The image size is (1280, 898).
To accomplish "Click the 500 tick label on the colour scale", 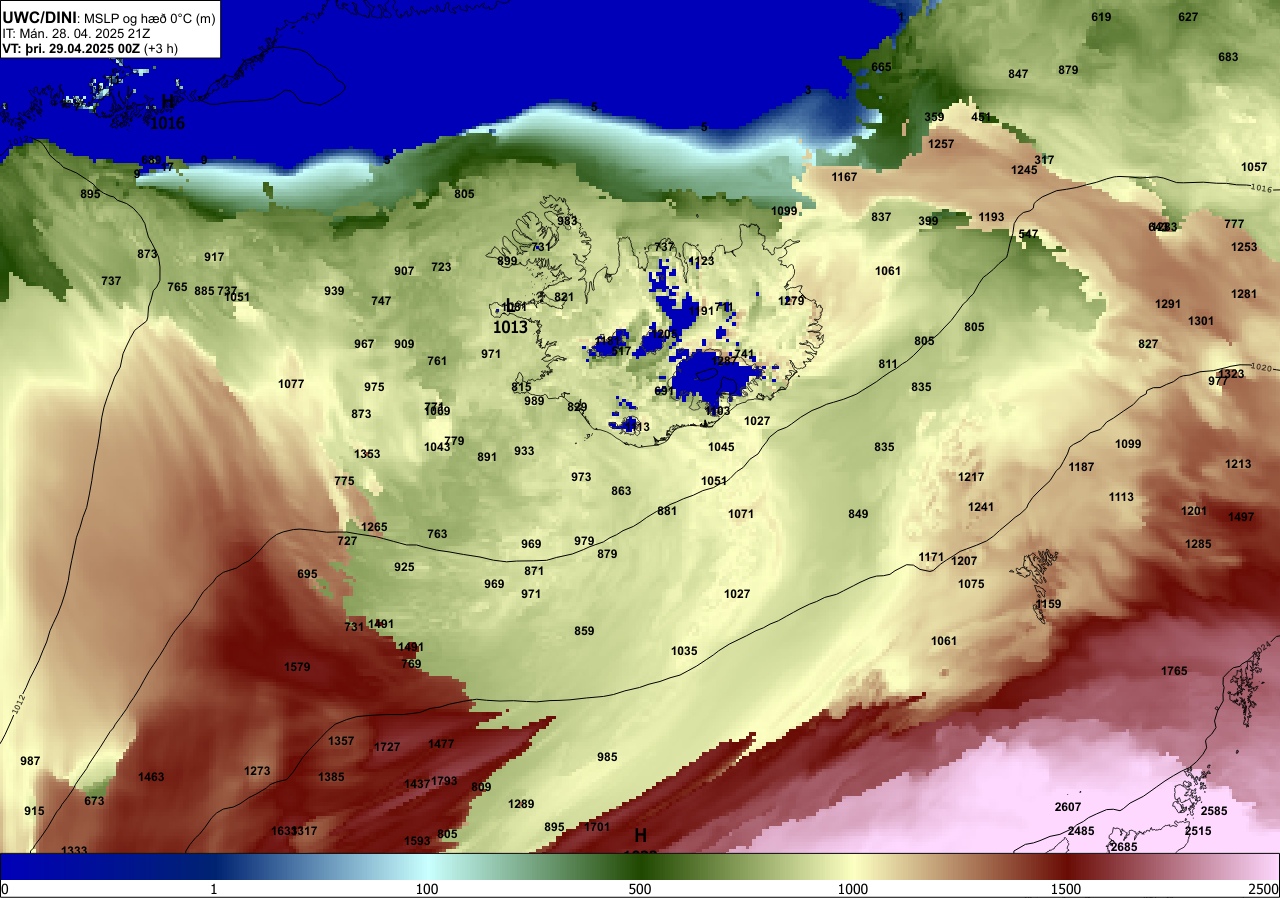I will 640,889.
